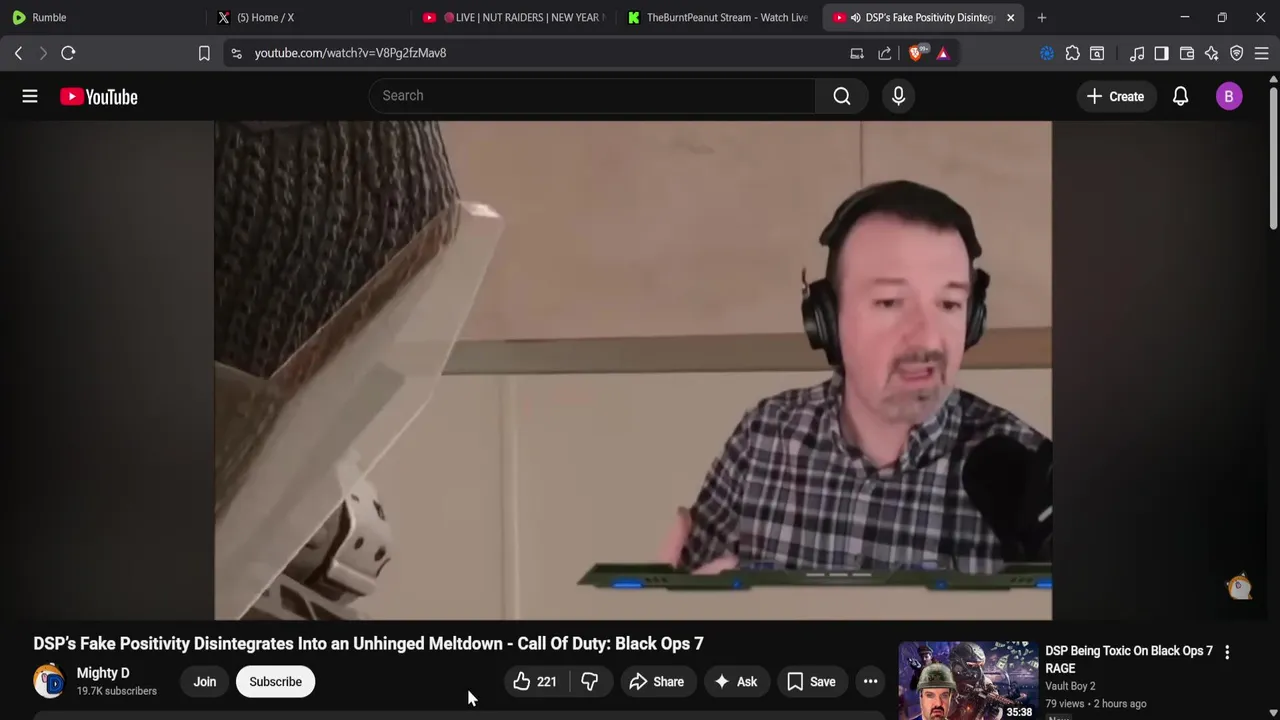Click the Join membership button
This screenshot has height=720, width=1280.
click(x=204, y=682)
